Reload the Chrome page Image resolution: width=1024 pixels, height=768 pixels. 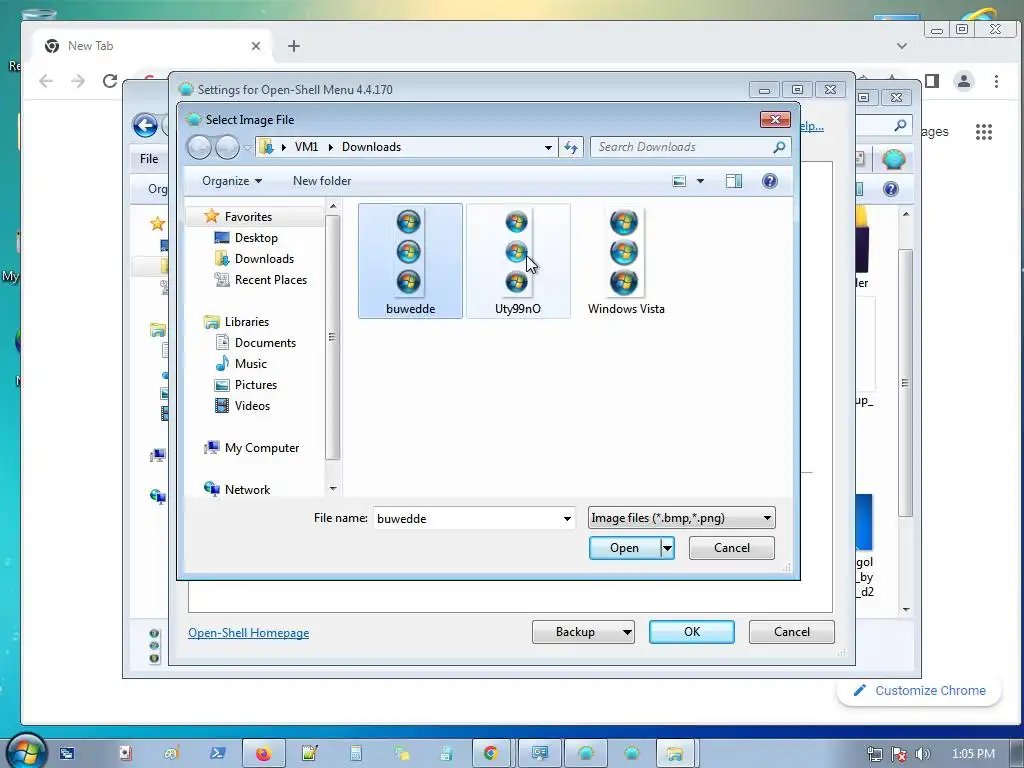tap(110, 81)
